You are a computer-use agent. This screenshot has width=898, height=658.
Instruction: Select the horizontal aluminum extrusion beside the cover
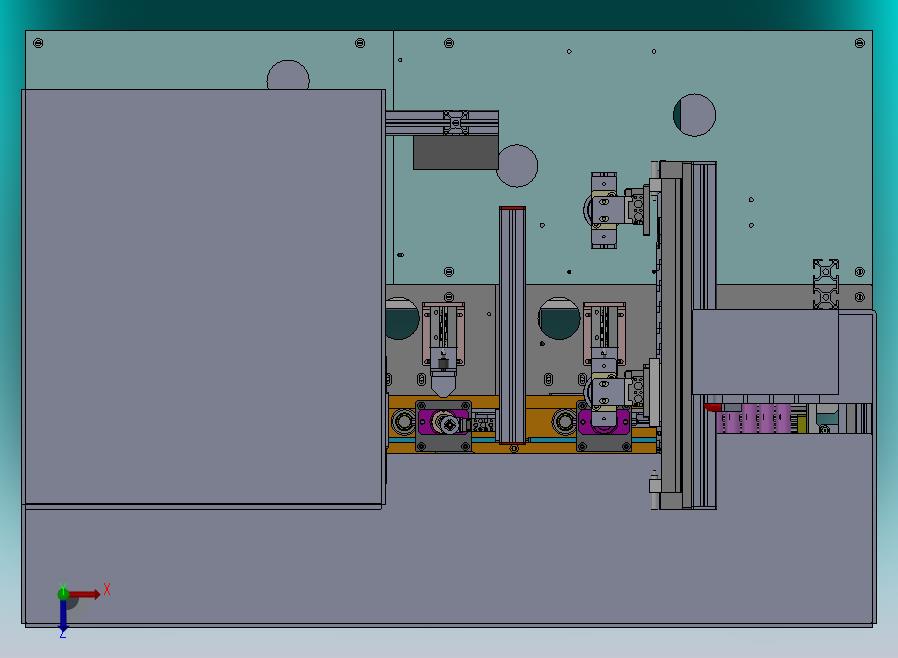pos(442,123)
